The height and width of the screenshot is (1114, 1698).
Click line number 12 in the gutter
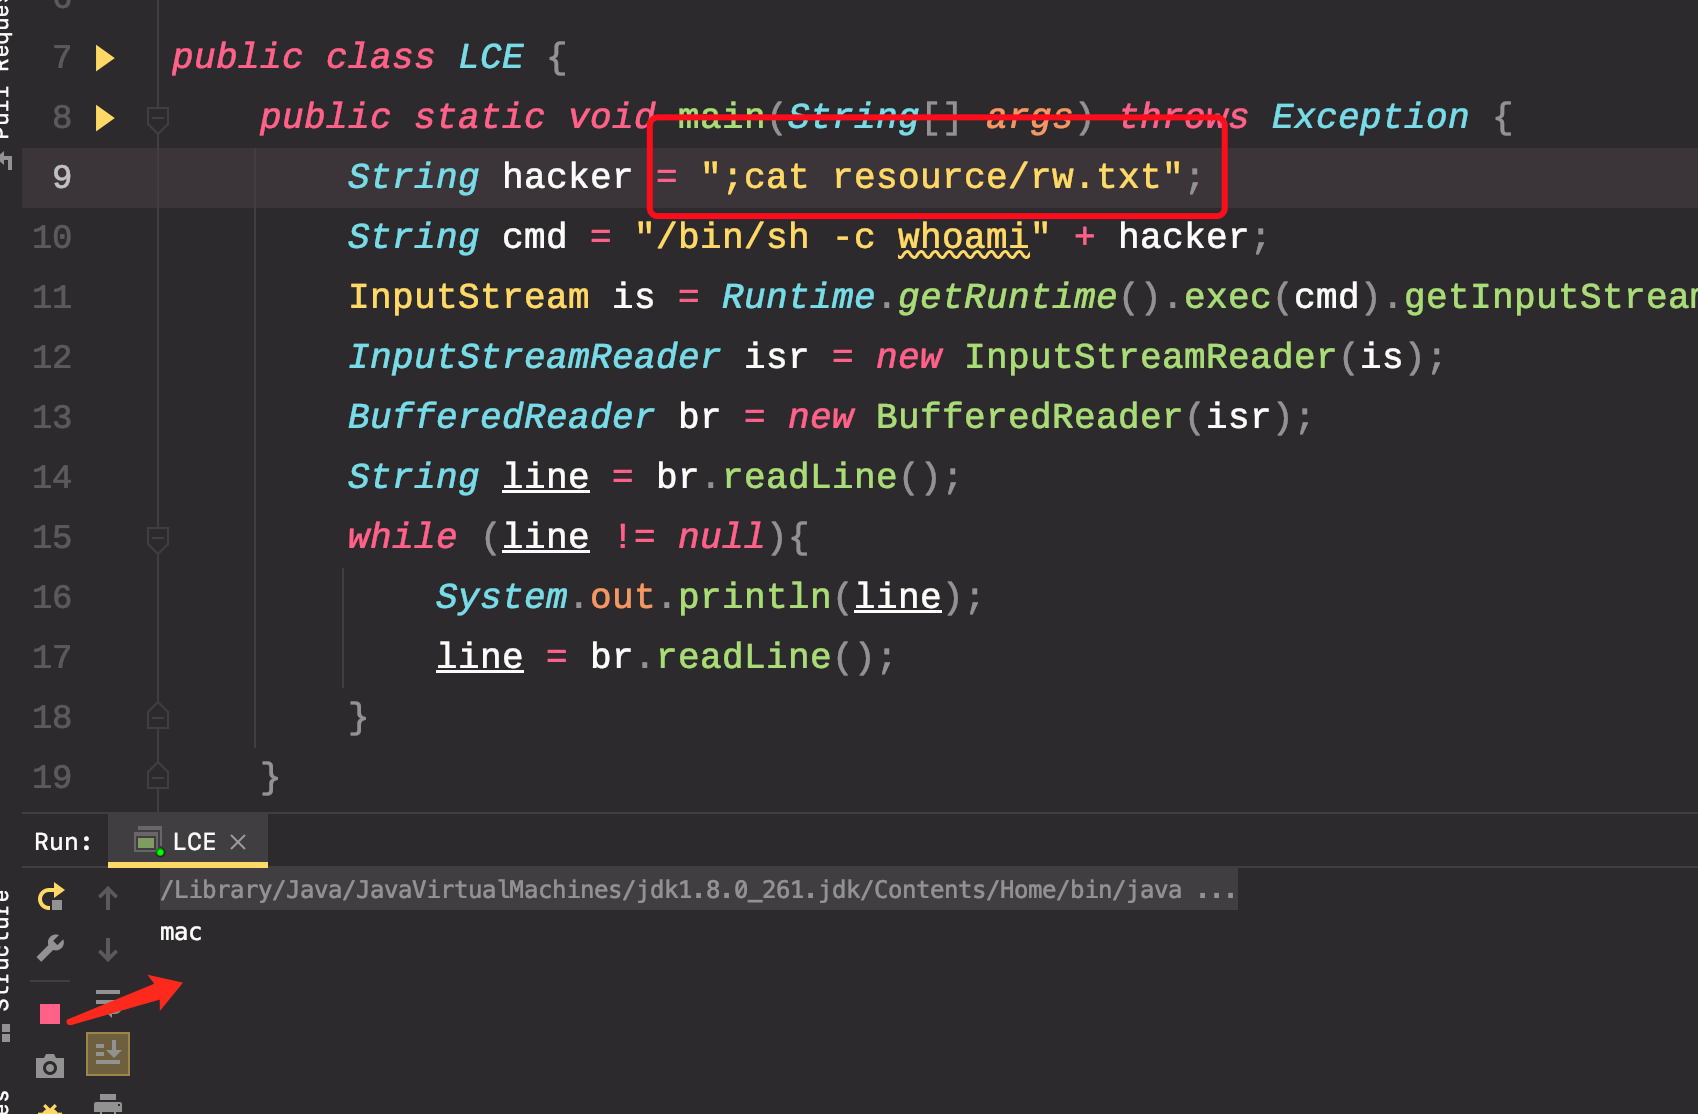click(52, 358)
